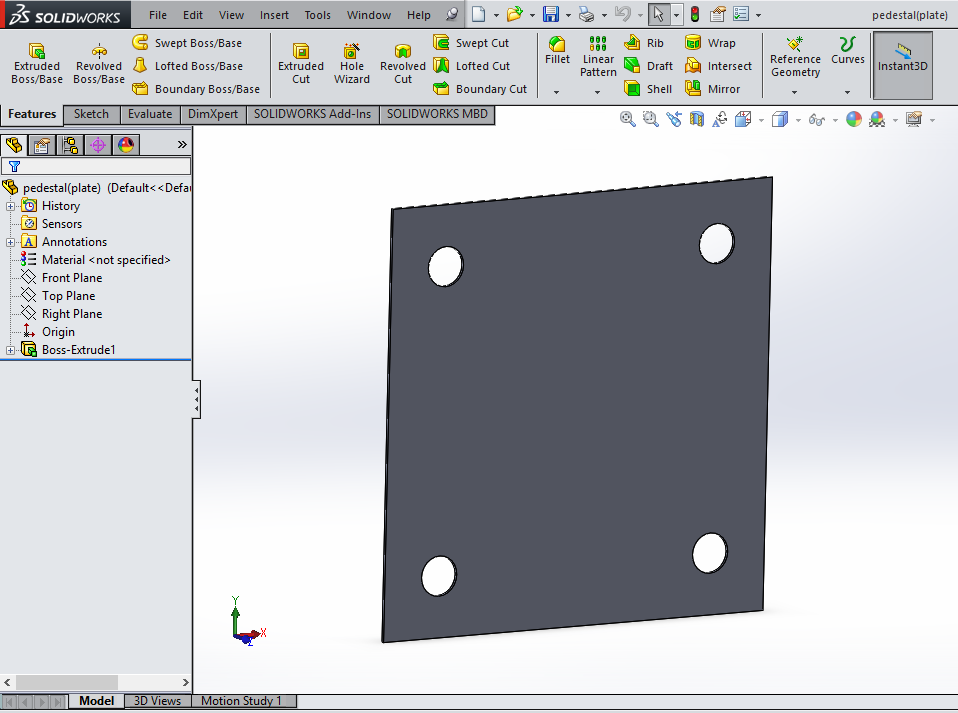Select the Revolved Boss/Base tool
This screenshot has width=958, height=713.
[x=98, y=64]
